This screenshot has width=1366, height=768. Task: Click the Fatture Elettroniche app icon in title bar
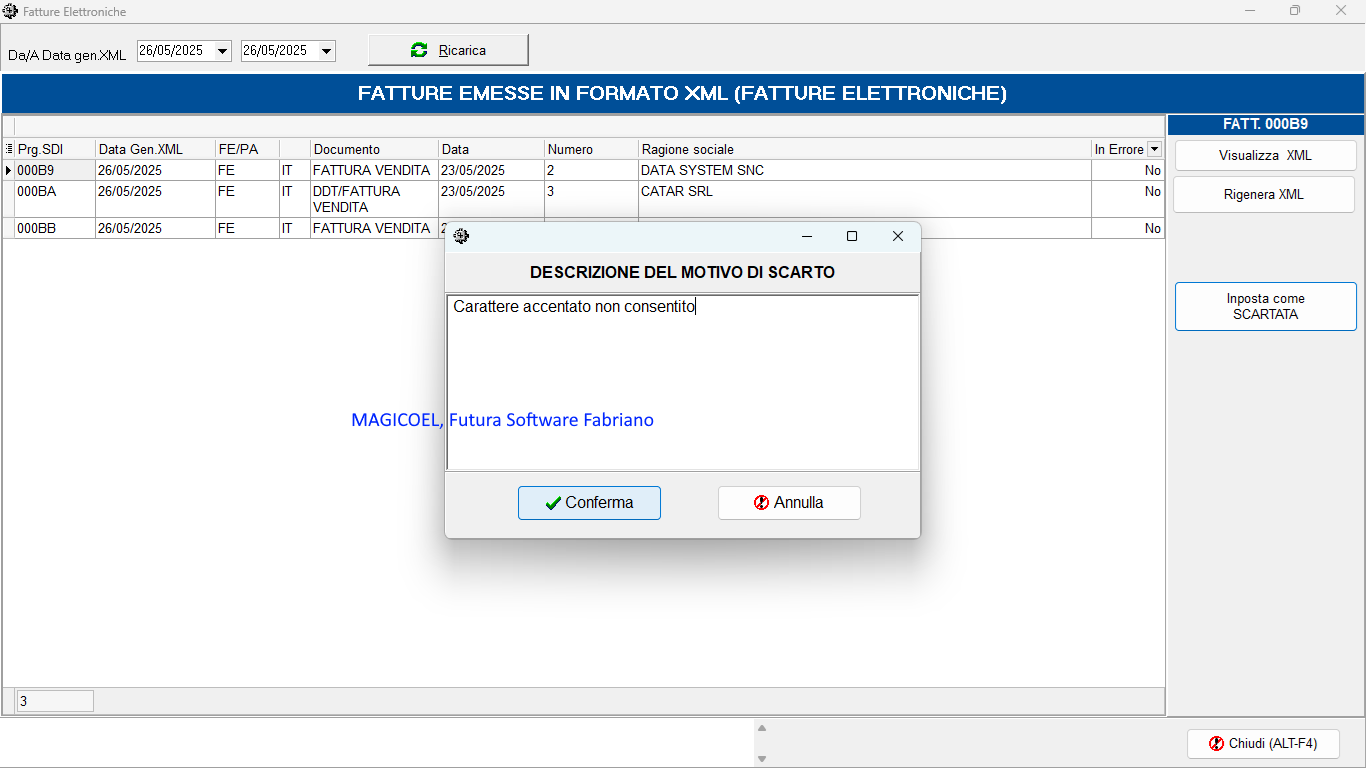point(11,11)
